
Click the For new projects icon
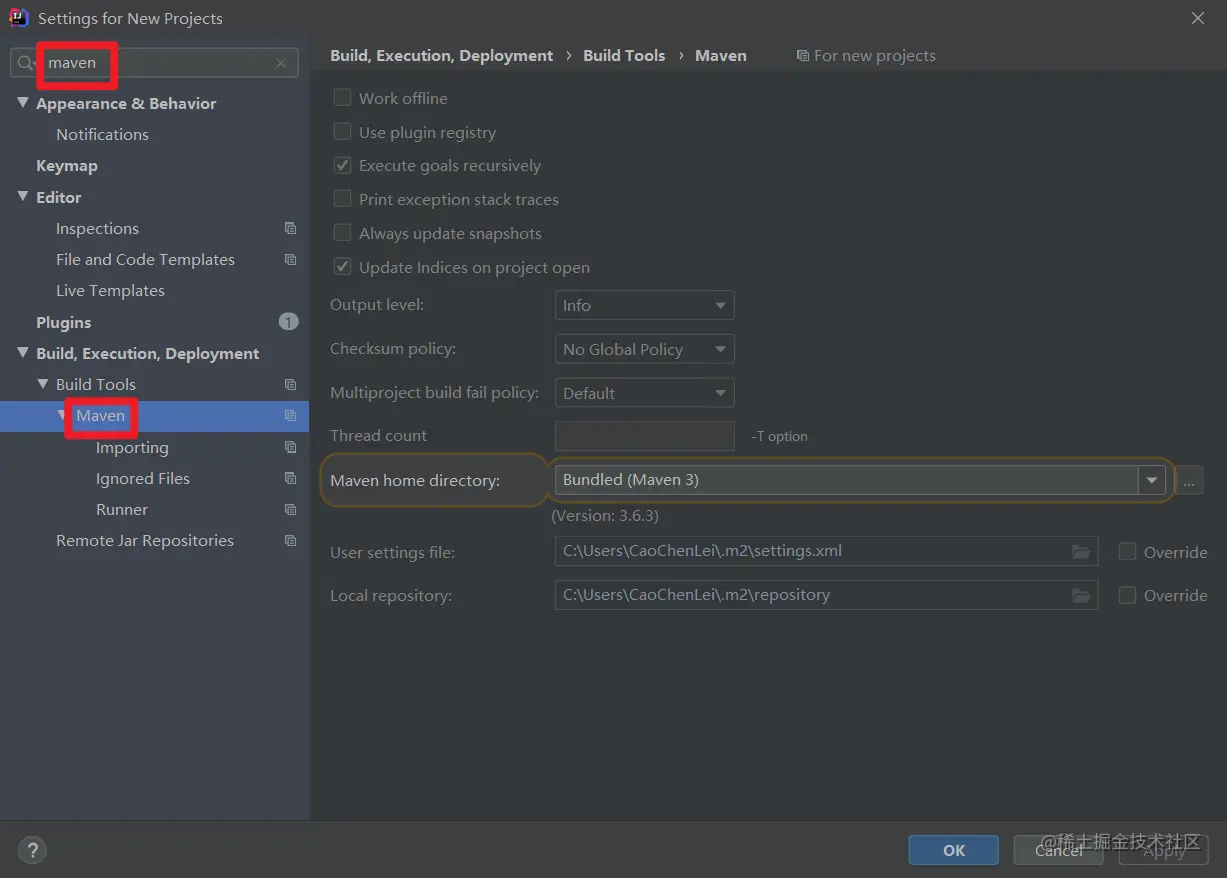802,56
